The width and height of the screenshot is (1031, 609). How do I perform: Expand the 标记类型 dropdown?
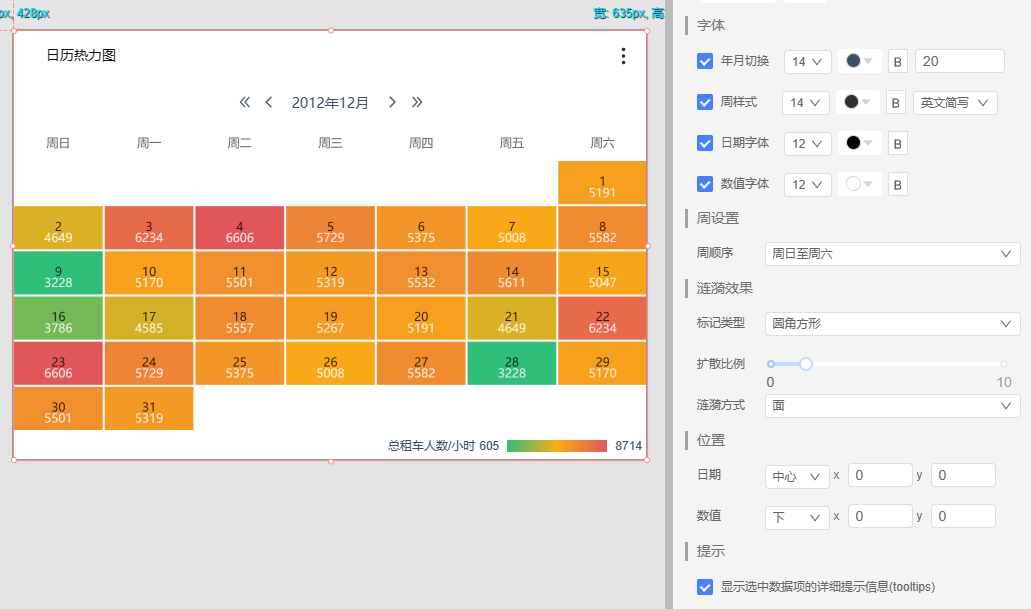coord(892,324)
